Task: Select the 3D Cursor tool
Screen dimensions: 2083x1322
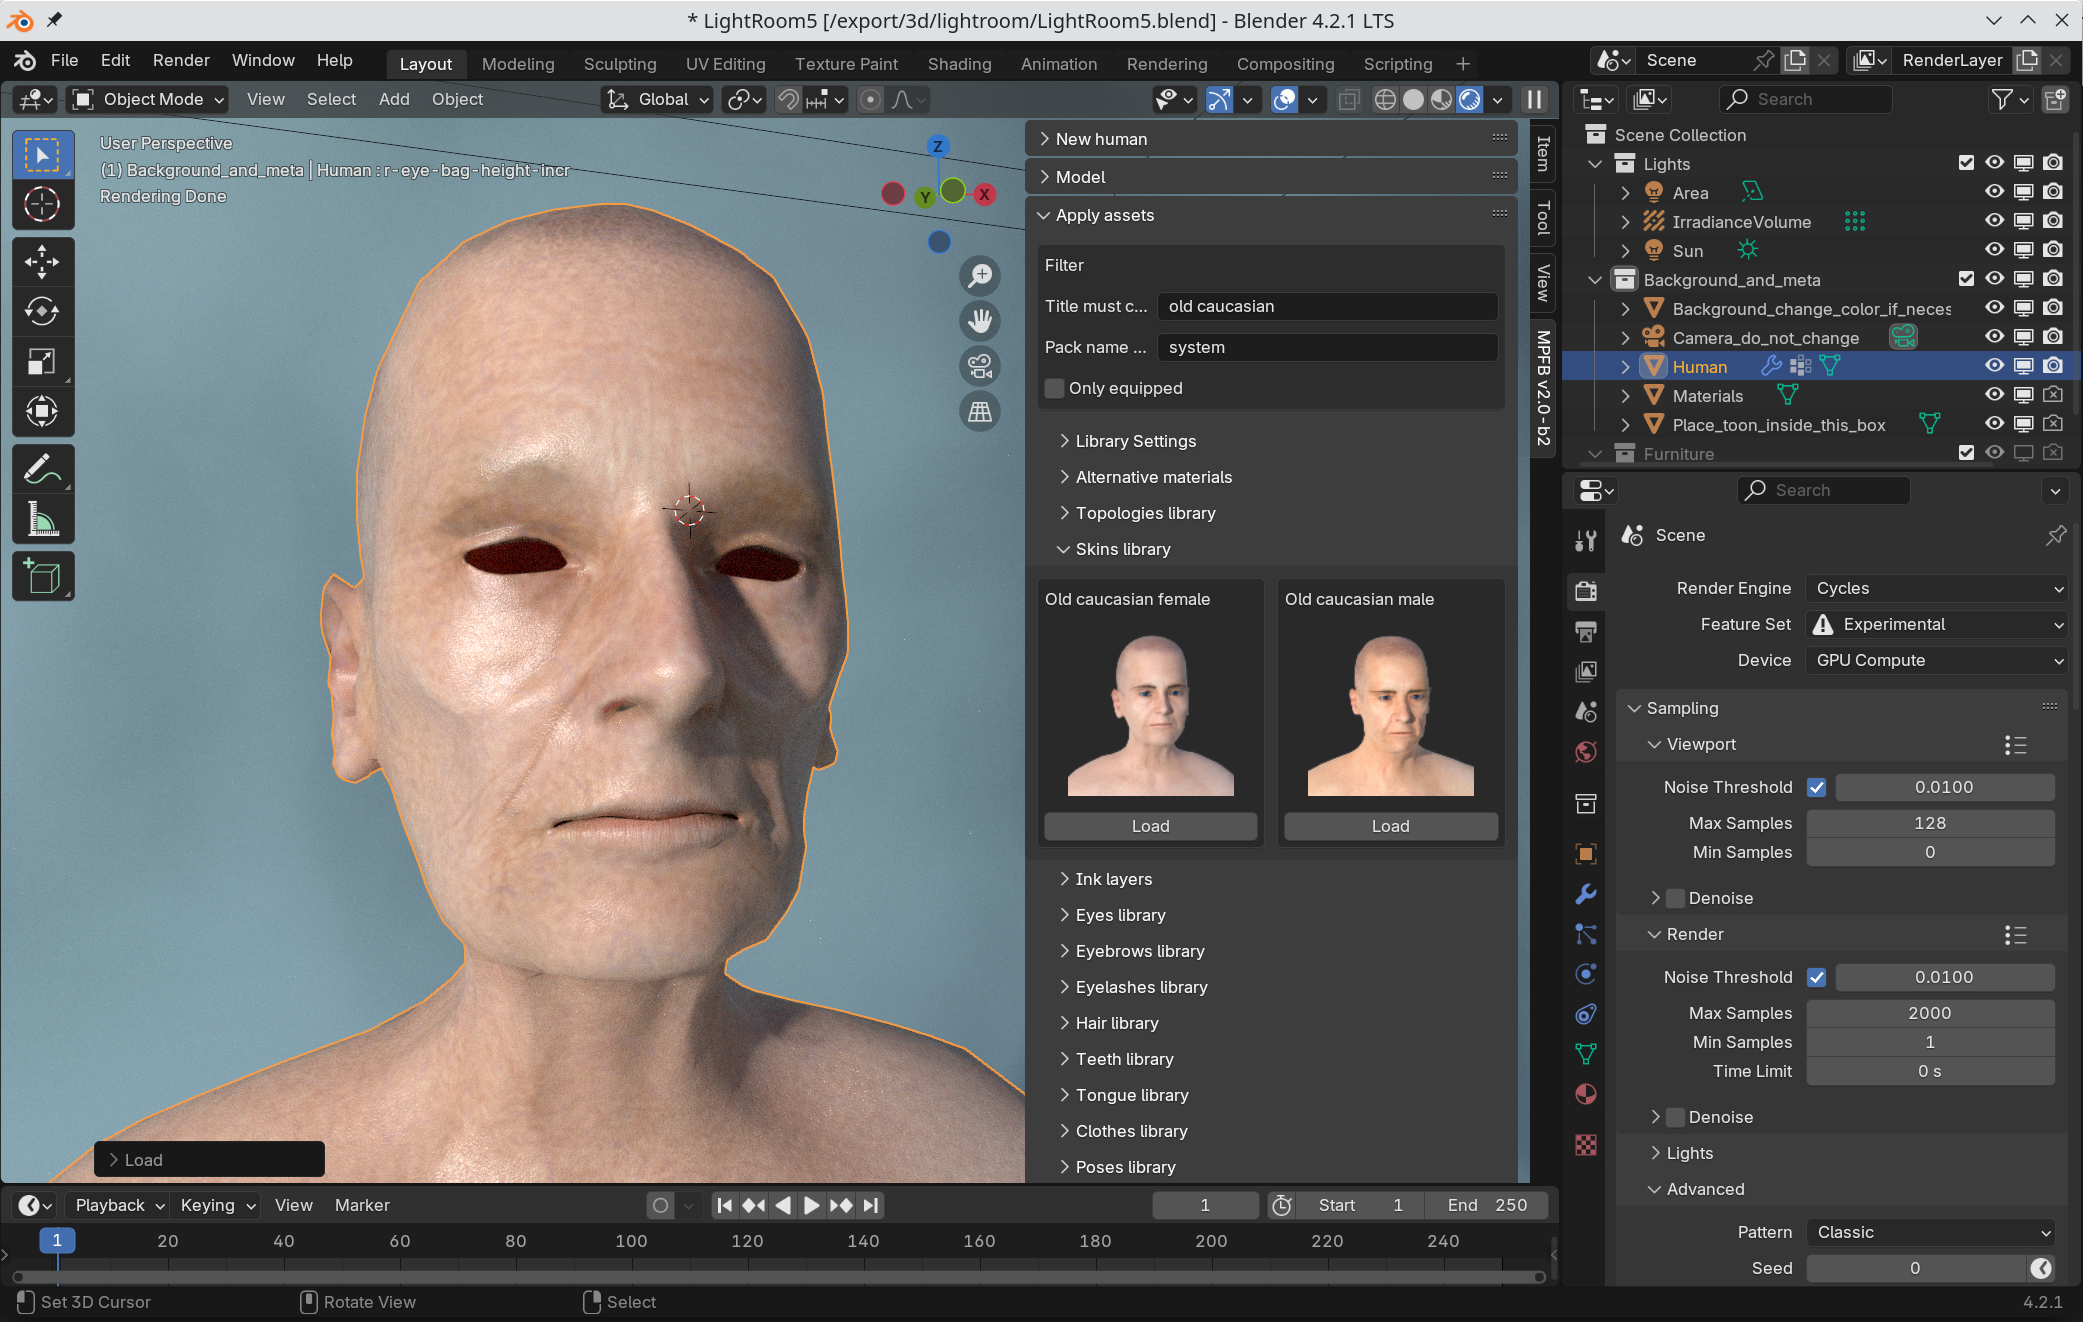Action: click(42, 204)
